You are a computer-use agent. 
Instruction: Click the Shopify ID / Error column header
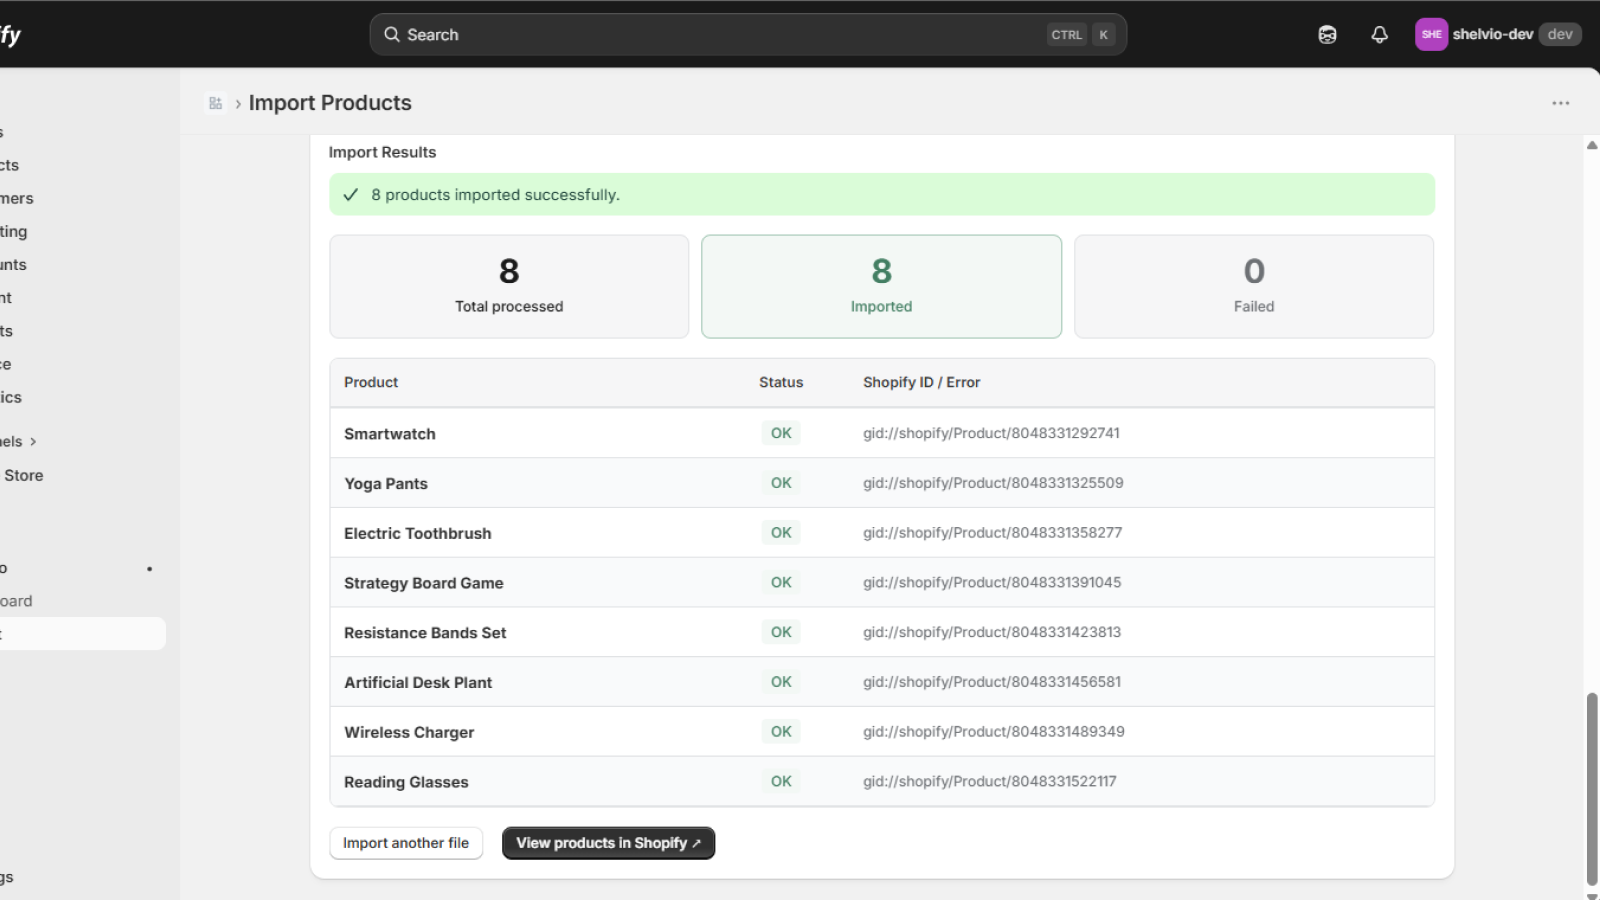pyautogui.click(x=921, y=382)
